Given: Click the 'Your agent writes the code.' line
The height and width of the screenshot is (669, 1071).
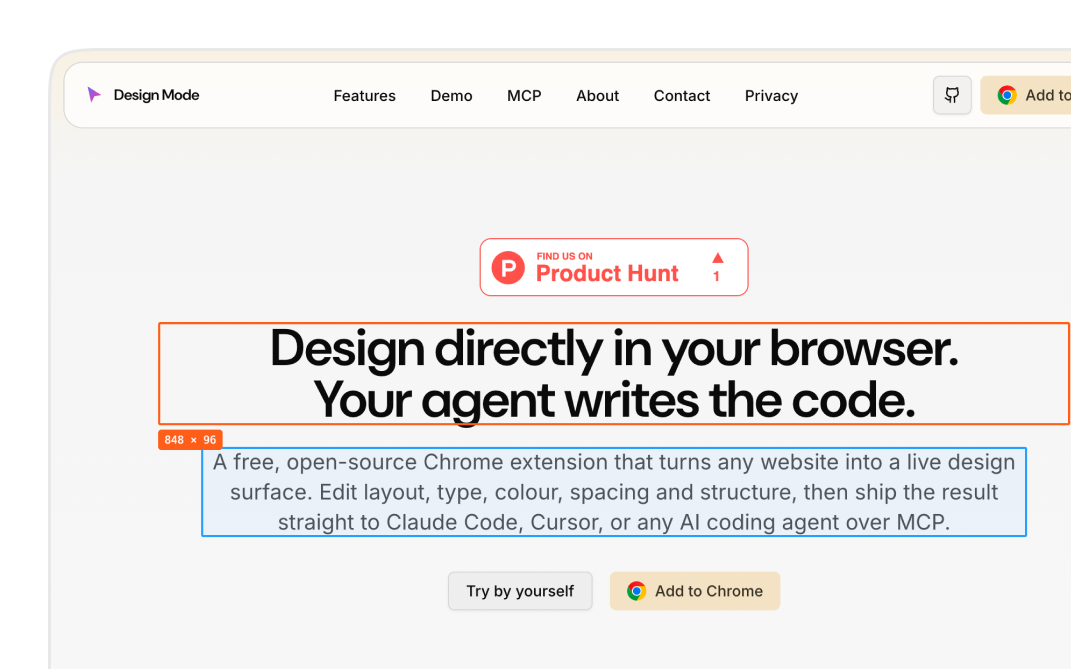Looking at the screenshot, I should tap(614, 400).
